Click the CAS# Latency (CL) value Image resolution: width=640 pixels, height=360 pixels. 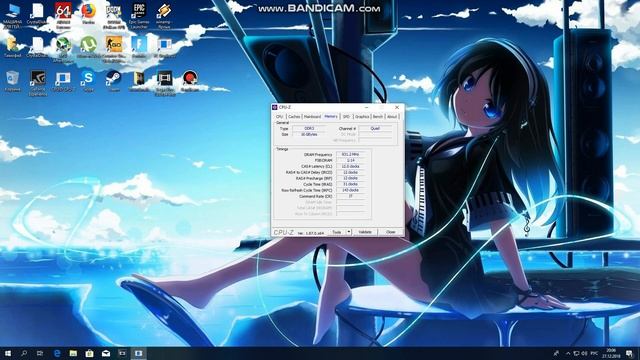click(x=350, y=167)
